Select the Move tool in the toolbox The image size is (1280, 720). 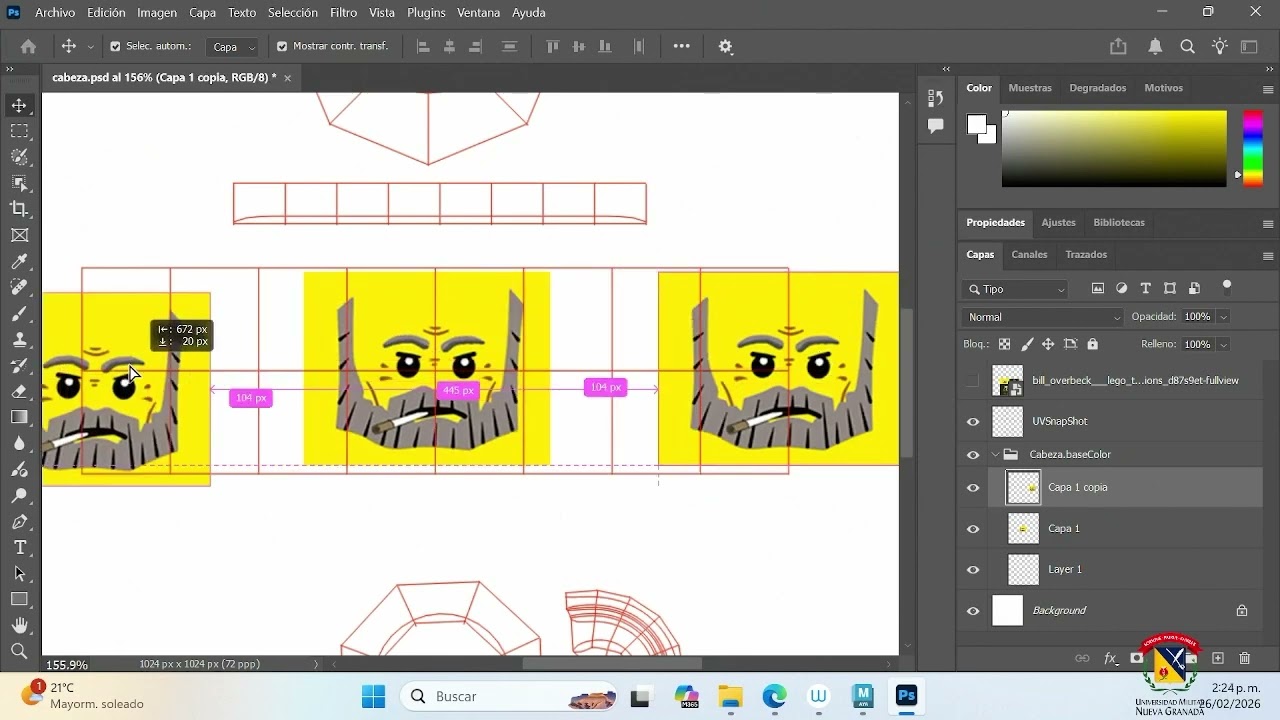pos(19,105)
